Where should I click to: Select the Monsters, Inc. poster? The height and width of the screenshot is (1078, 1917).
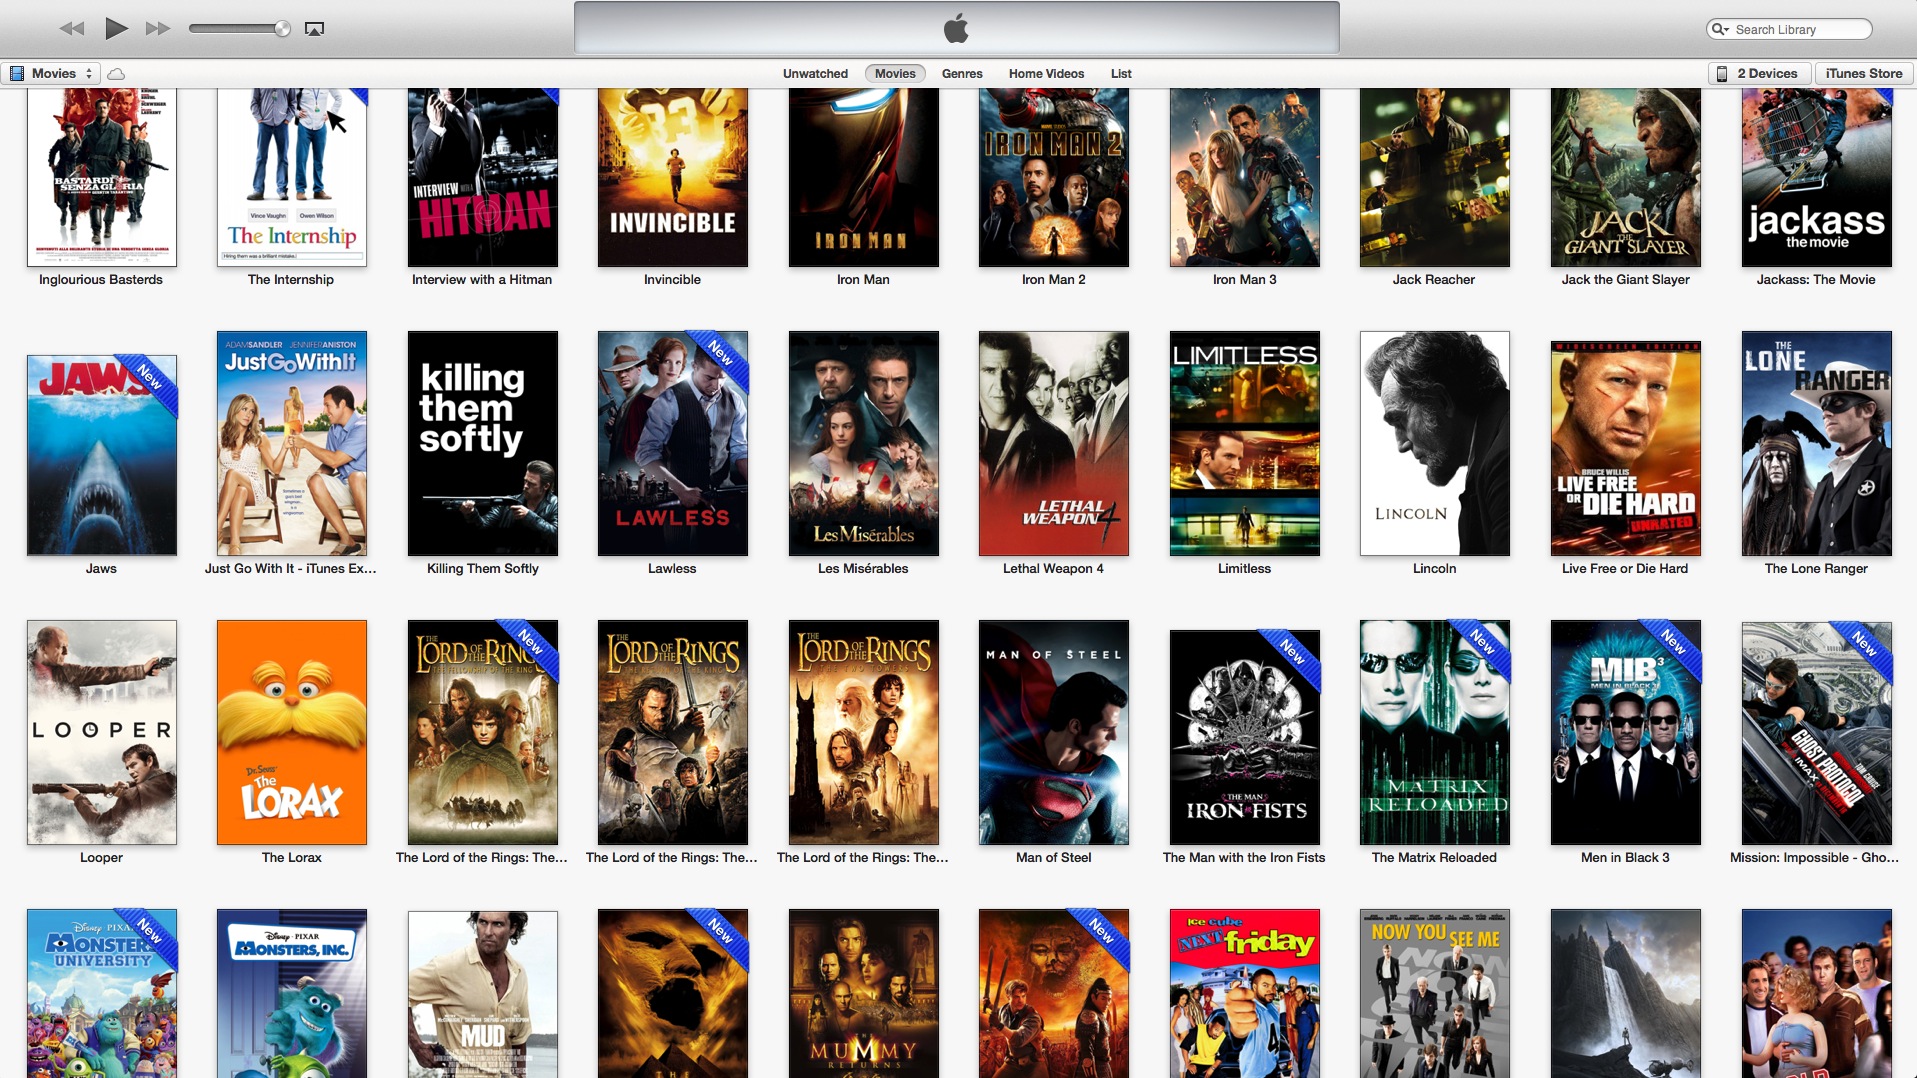pyautogui.click(x=292, y=993)
